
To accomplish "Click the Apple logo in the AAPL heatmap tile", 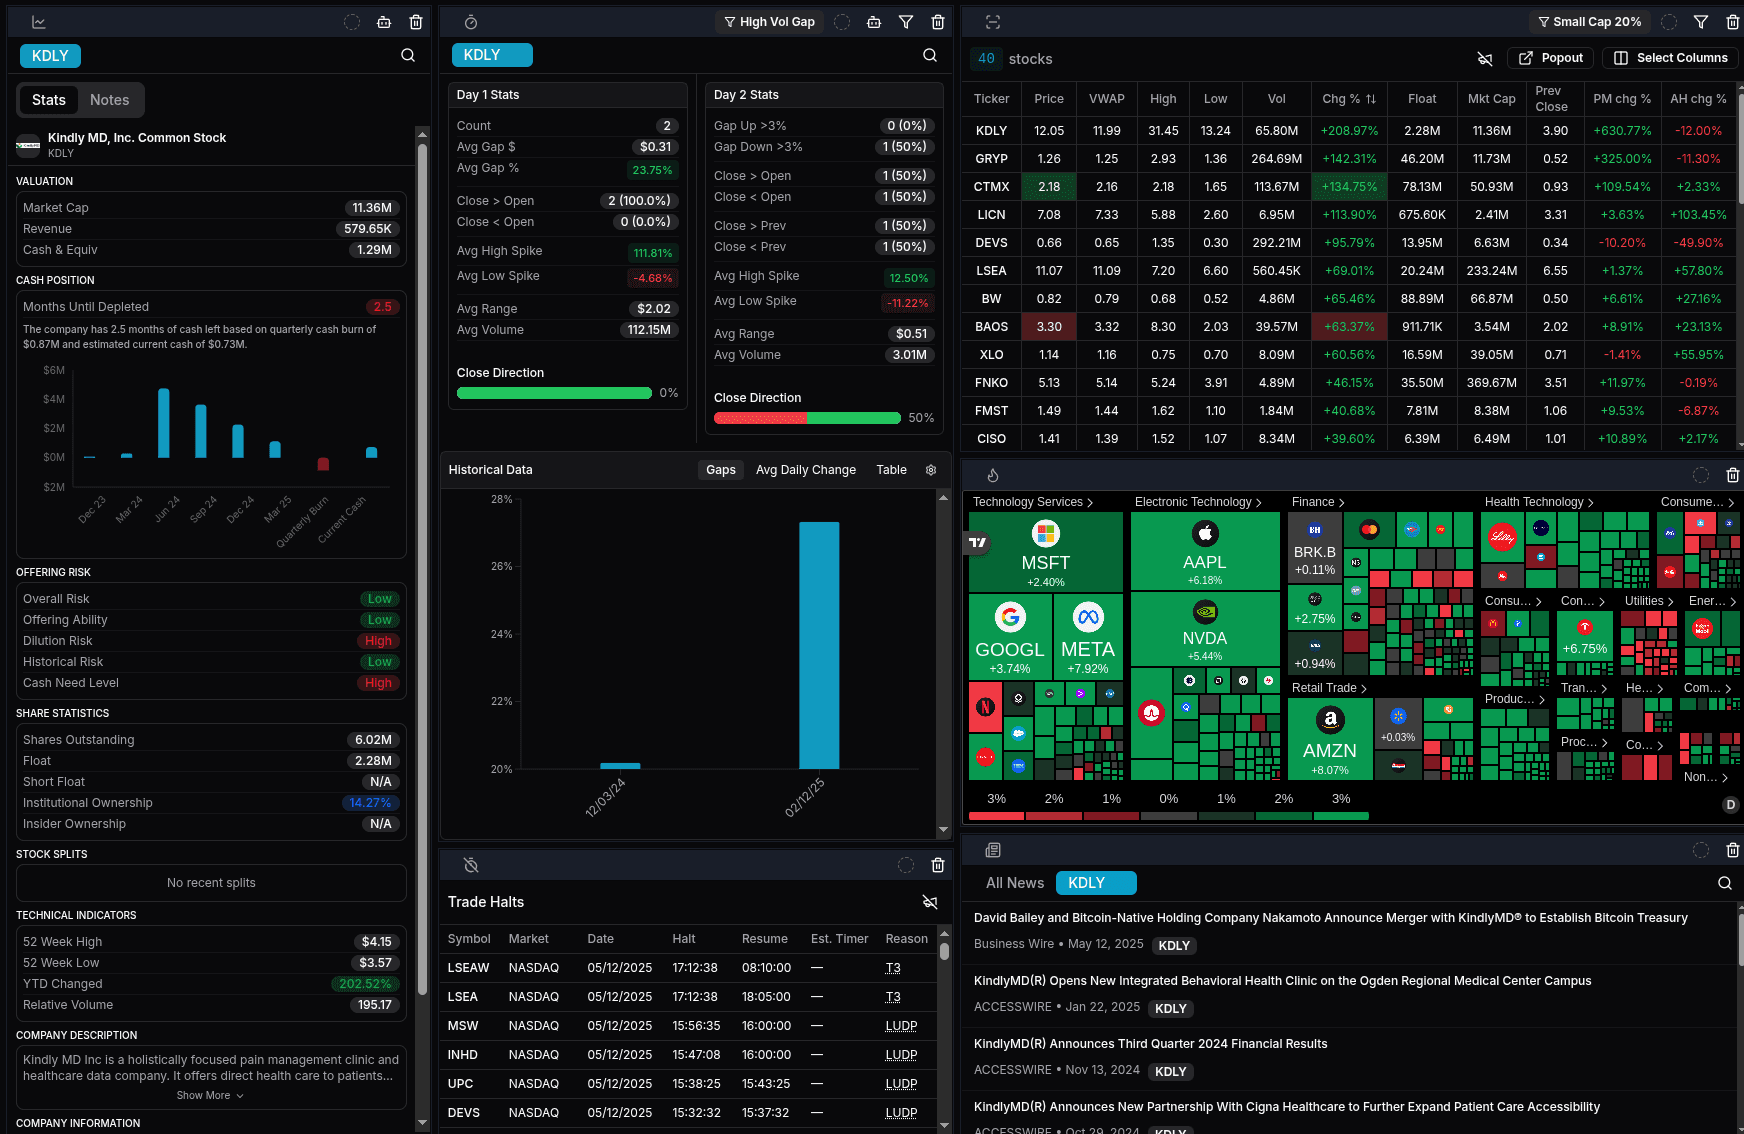I will (1205, 533).
